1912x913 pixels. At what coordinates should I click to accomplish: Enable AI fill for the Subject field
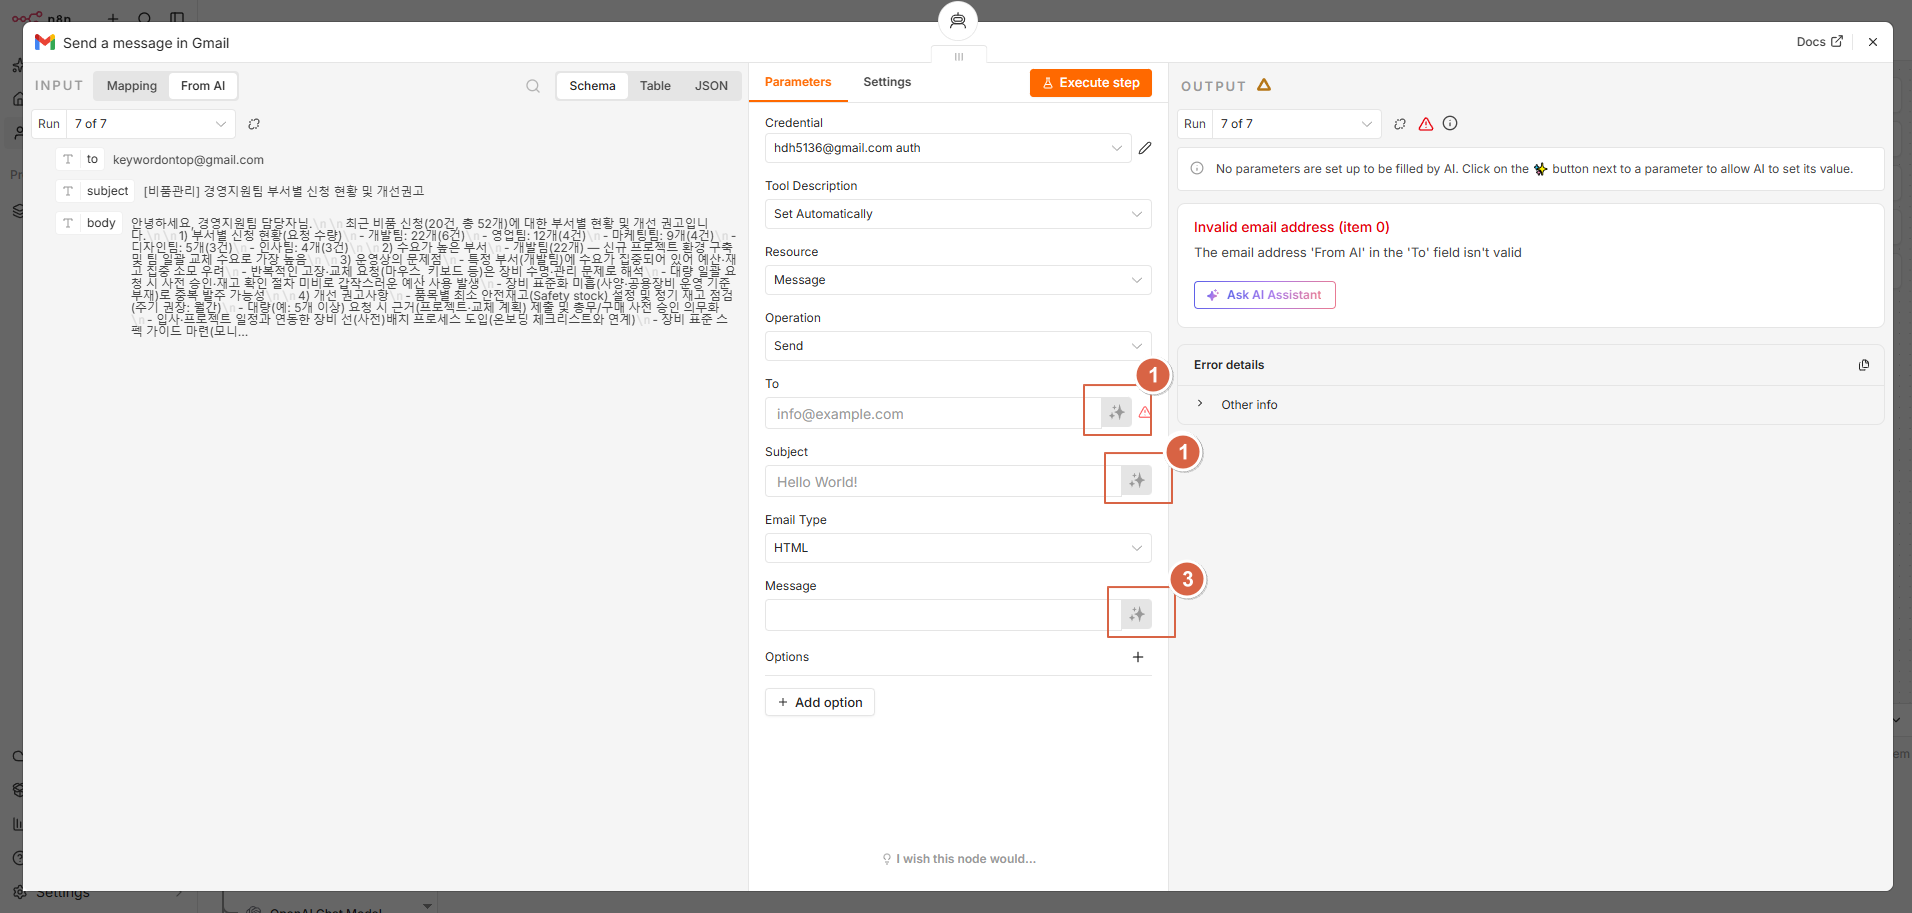coord(1136,480)
